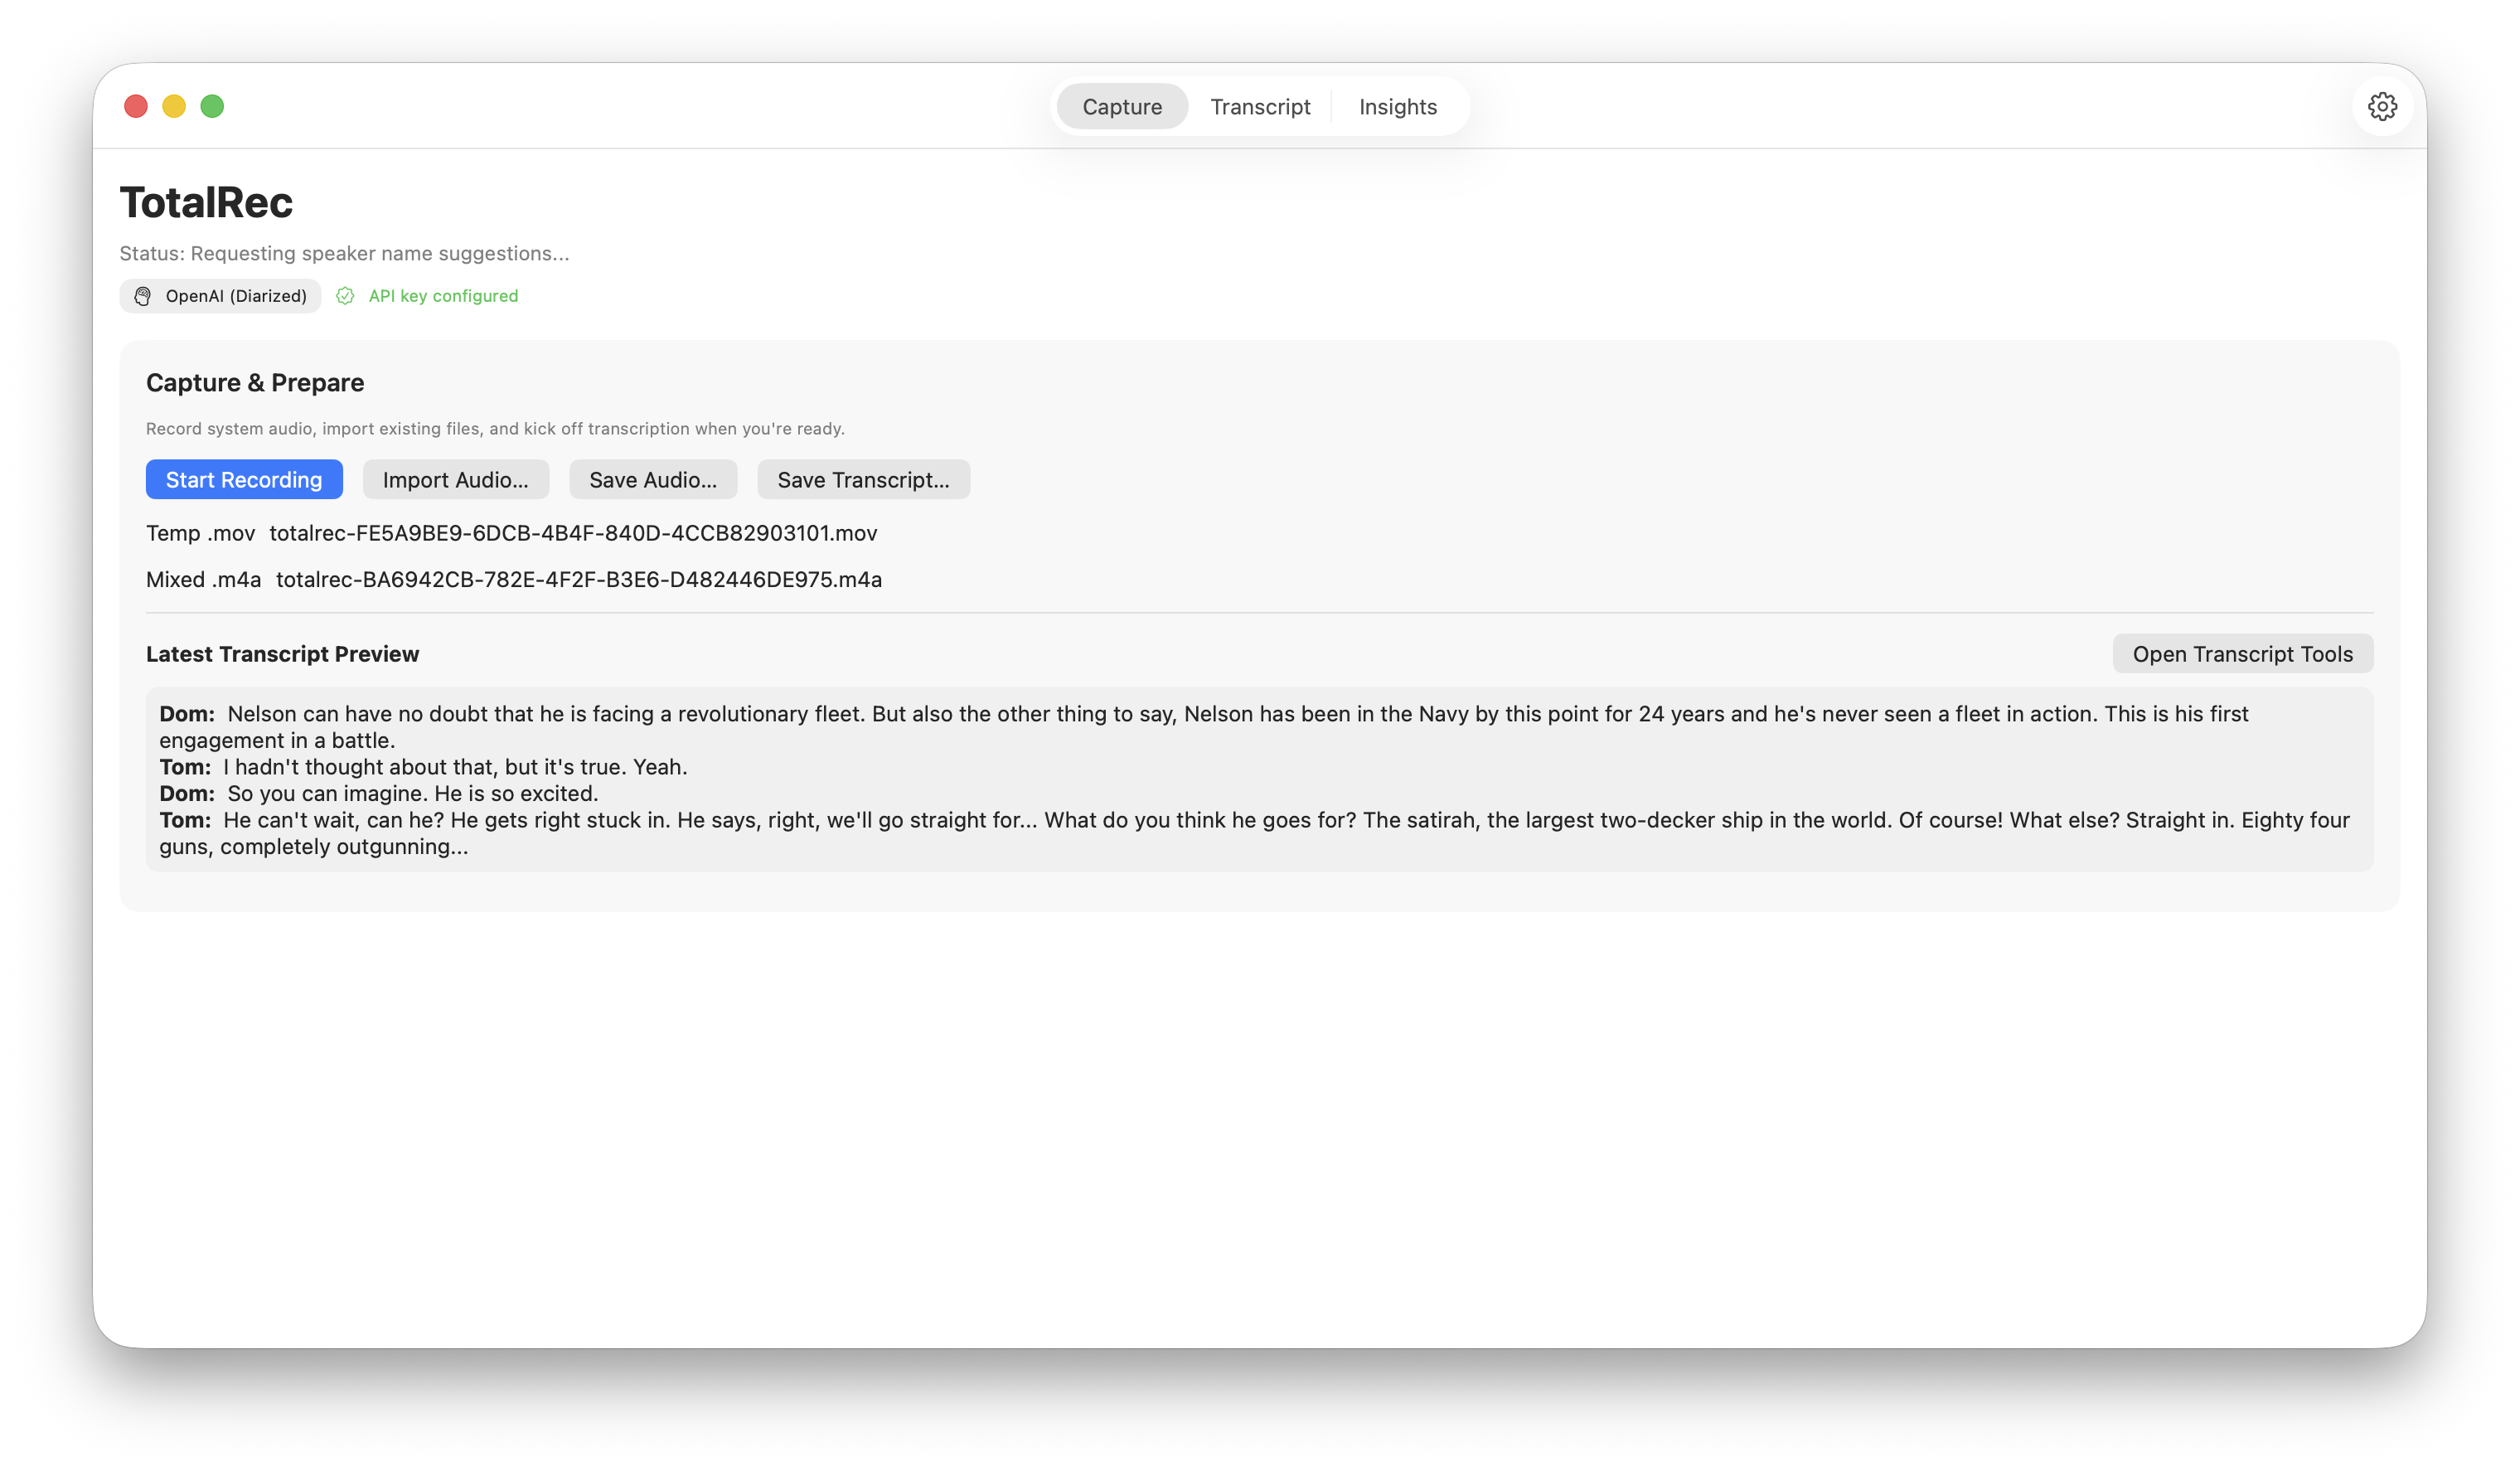Click the API key configured checkmark icon
The height and width of the screenshot is (1471, 2520).
click(x=345, y=296)
